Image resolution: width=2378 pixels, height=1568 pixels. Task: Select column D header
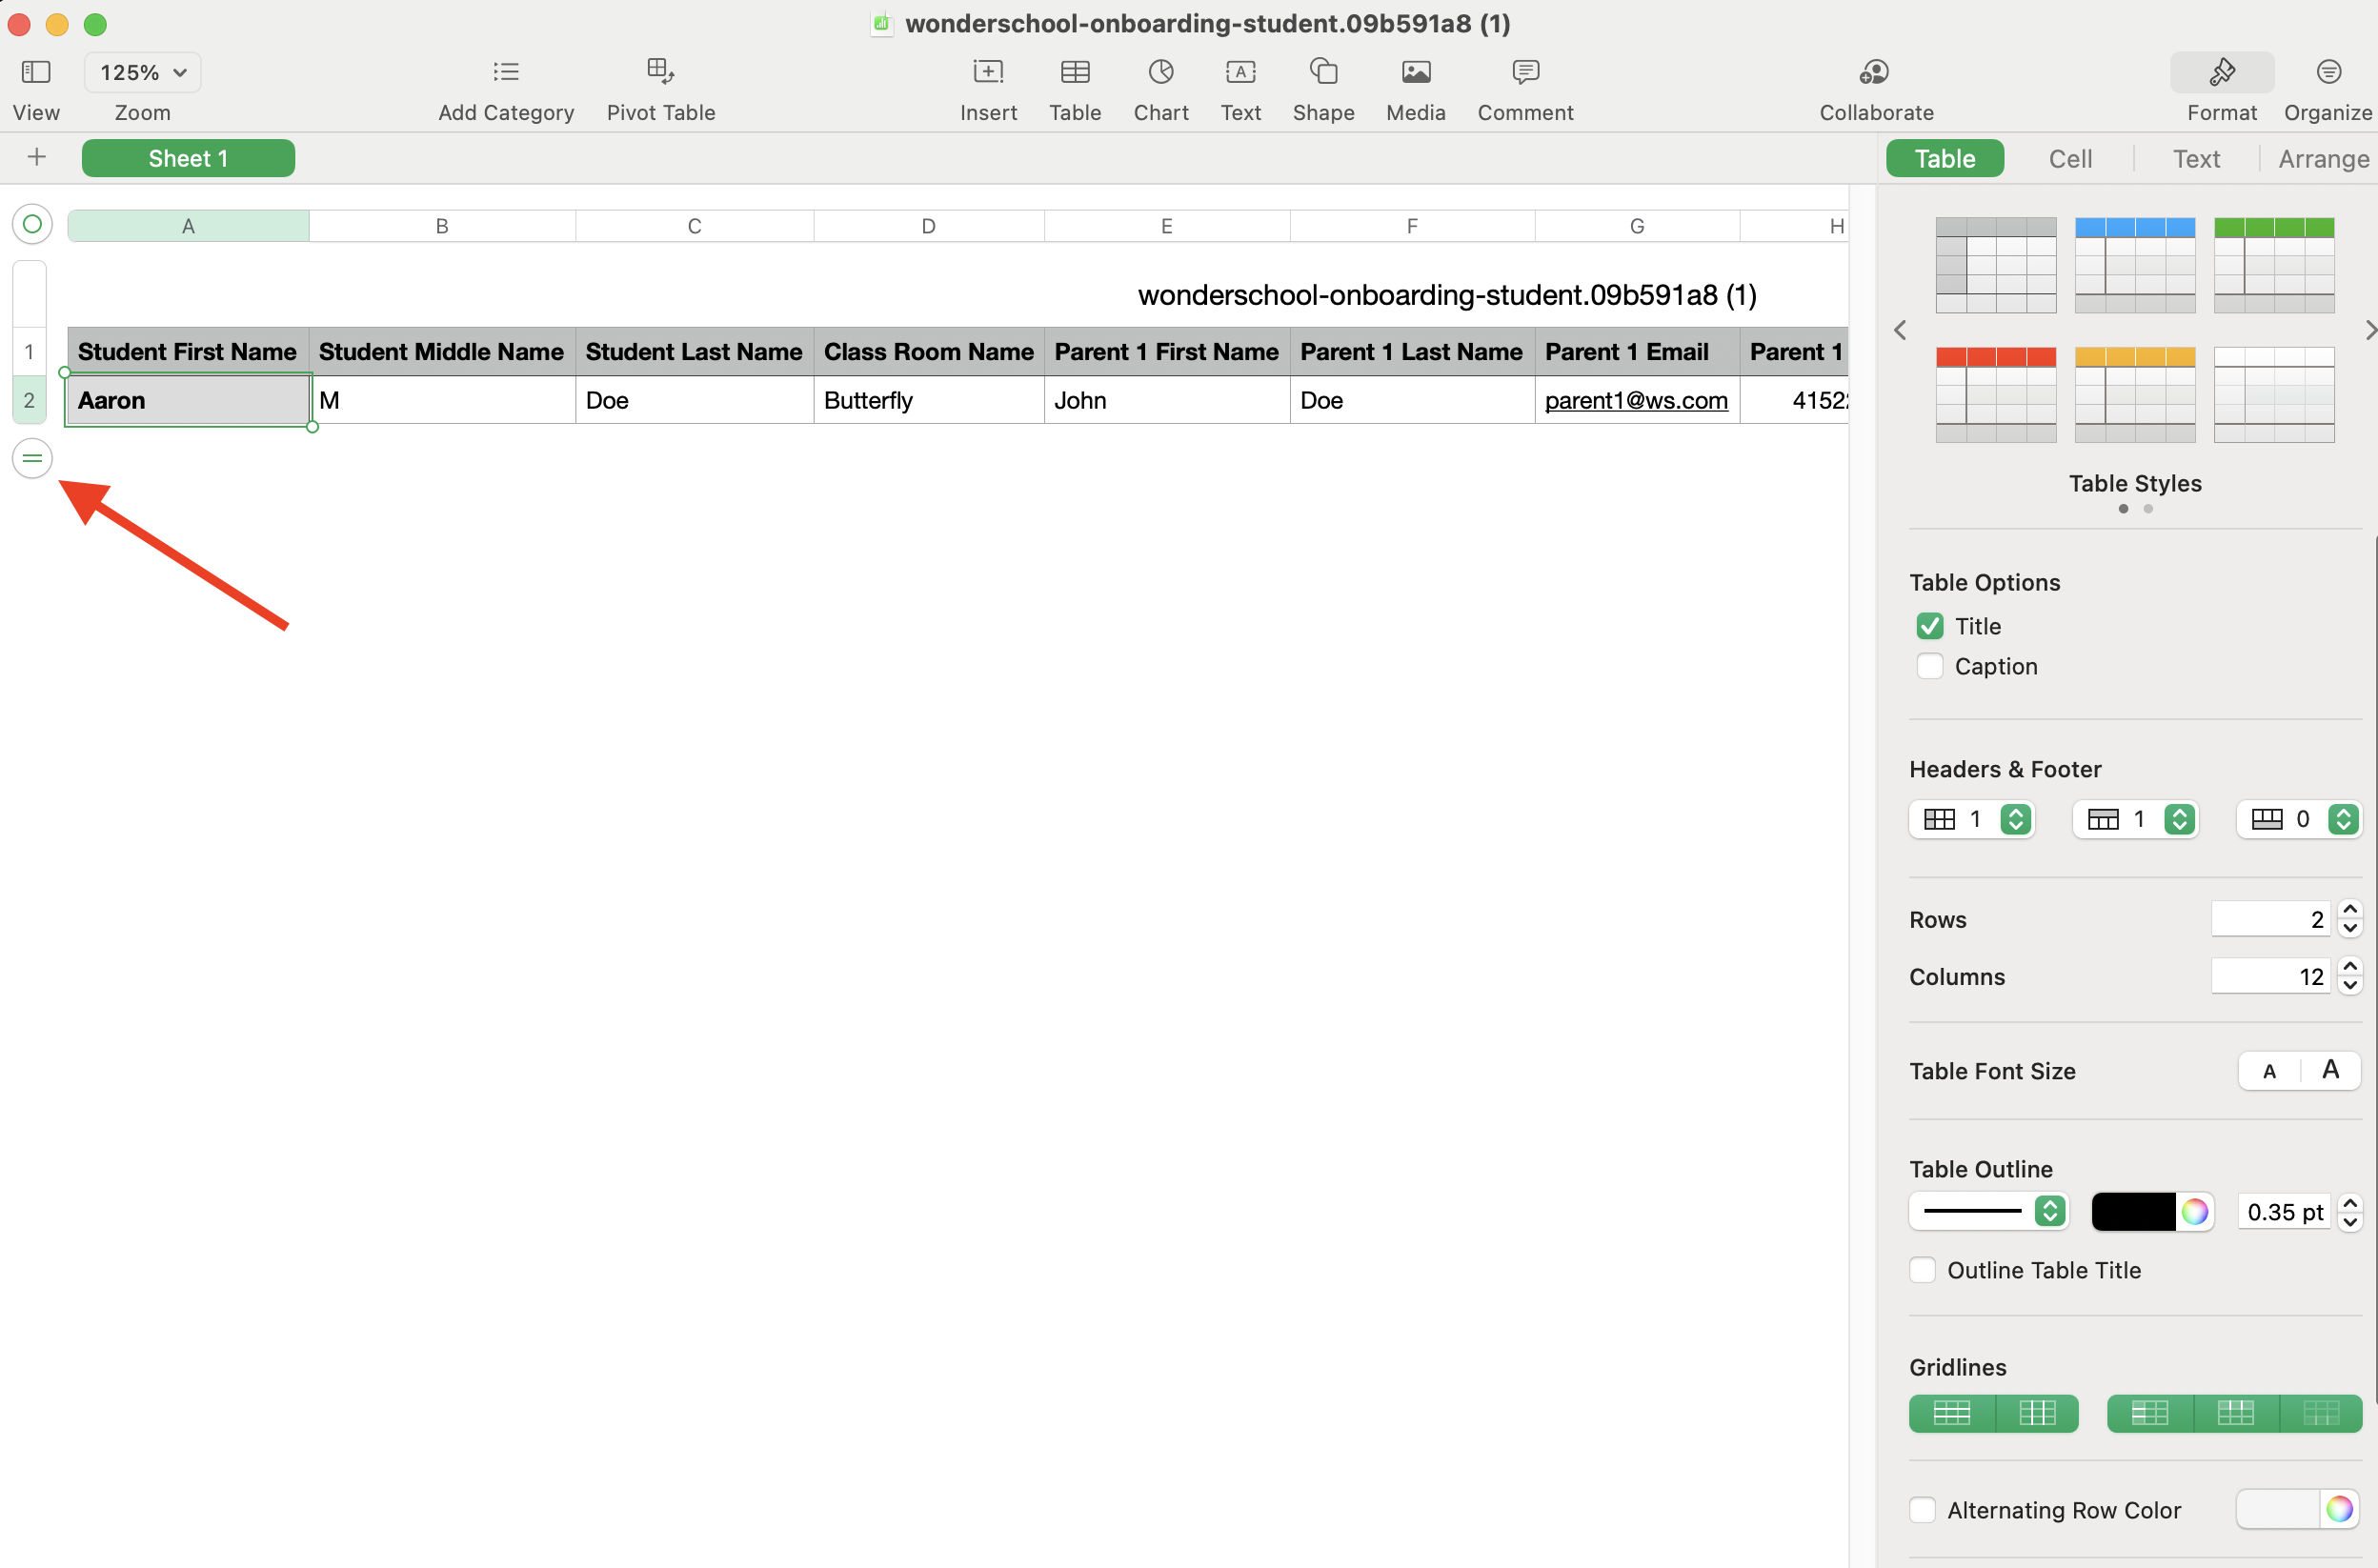929,226
